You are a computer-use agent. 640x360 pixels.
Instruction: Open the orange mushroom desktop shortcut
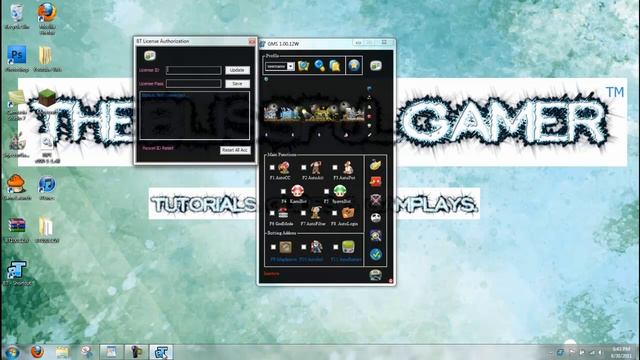[x=16, y=187]
